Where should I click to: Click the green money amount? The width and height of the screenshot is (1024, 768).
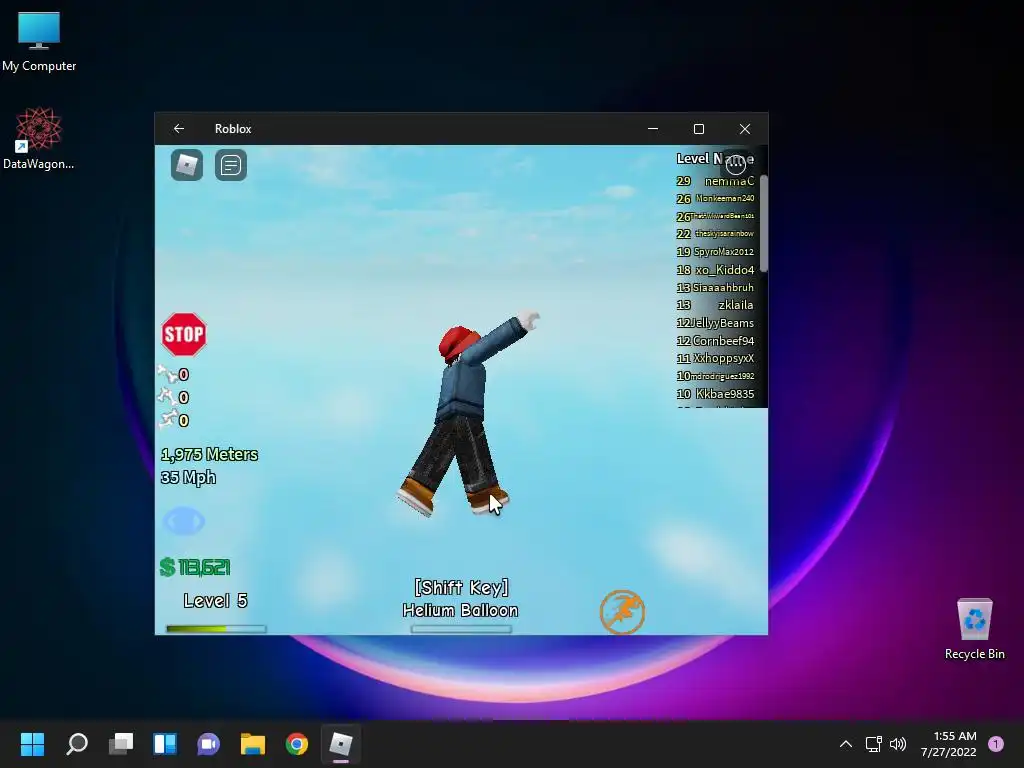click(195, 567)
